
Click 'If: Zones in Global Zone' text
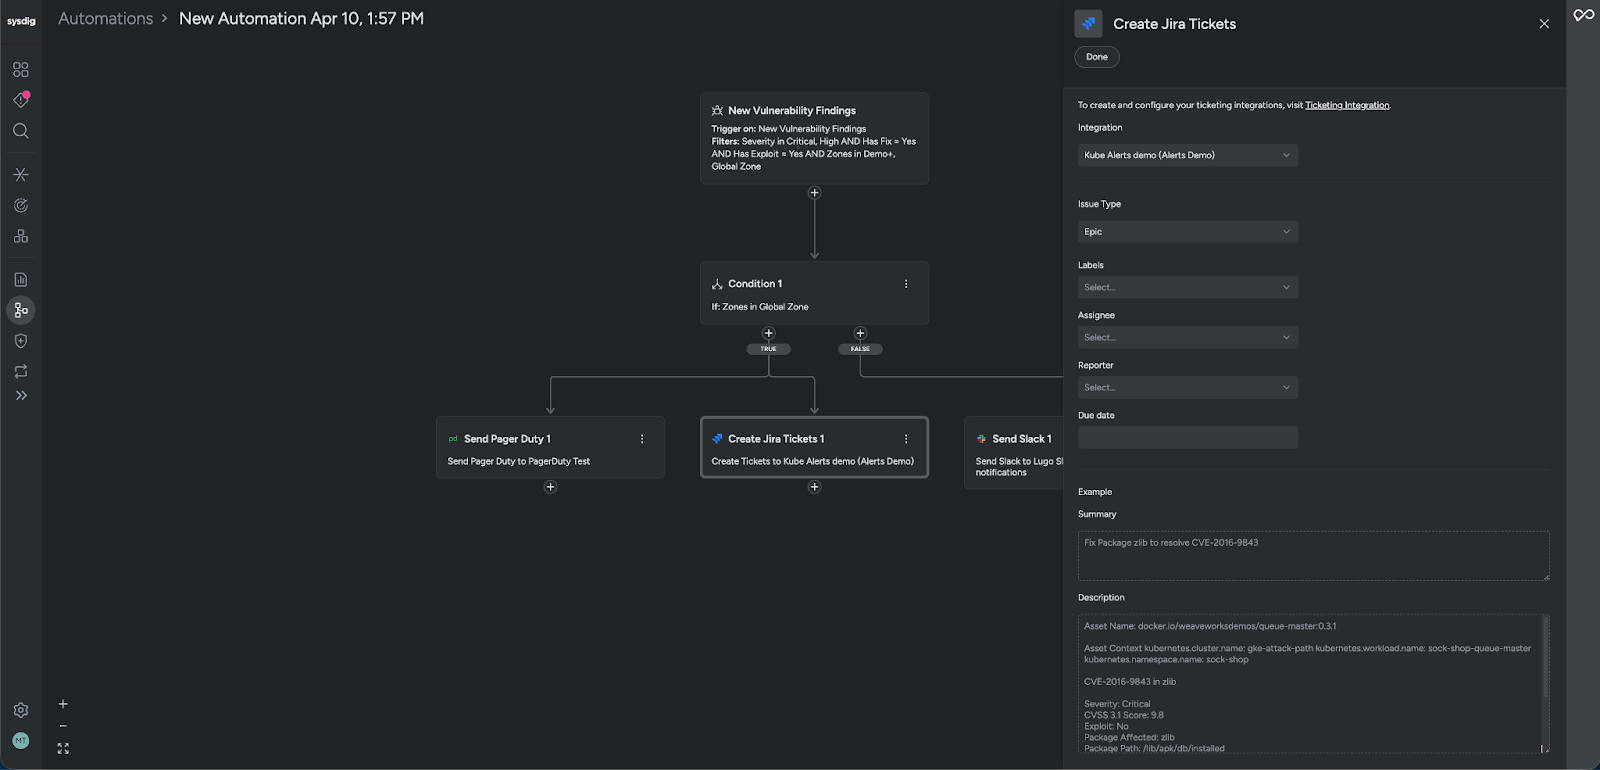point(760,307)
